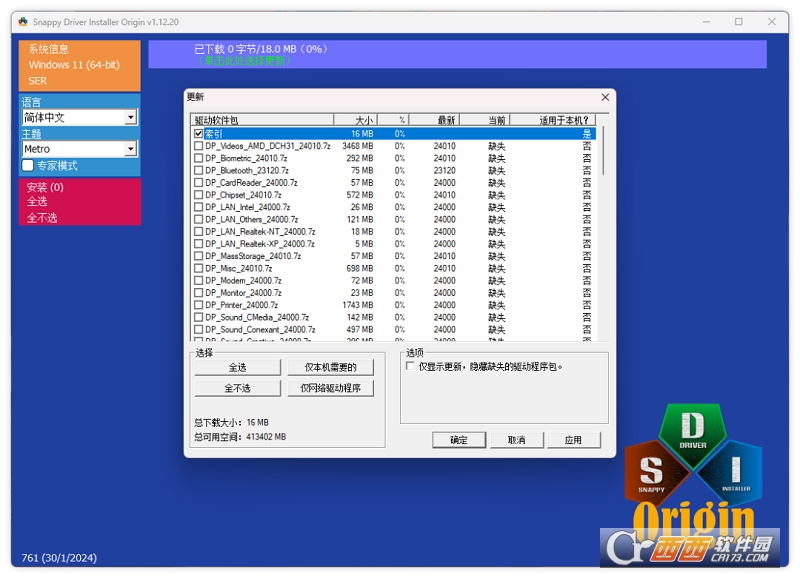
Task: Sort by % column header
Action: (393, 120)
